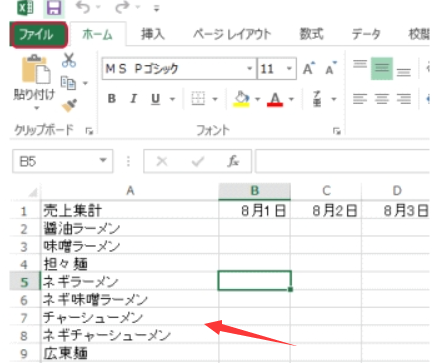445x363 pixels.
Task: Expand the Name Box dropdown
Action: pos(103,161)
